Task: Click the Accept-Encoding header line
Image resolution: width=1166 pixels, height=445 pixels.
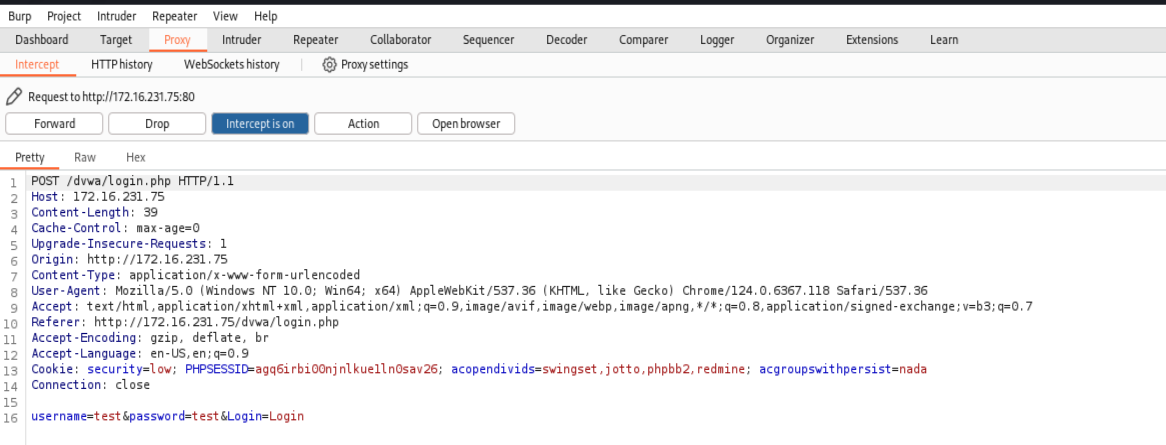Action: [x=149, y=338]
